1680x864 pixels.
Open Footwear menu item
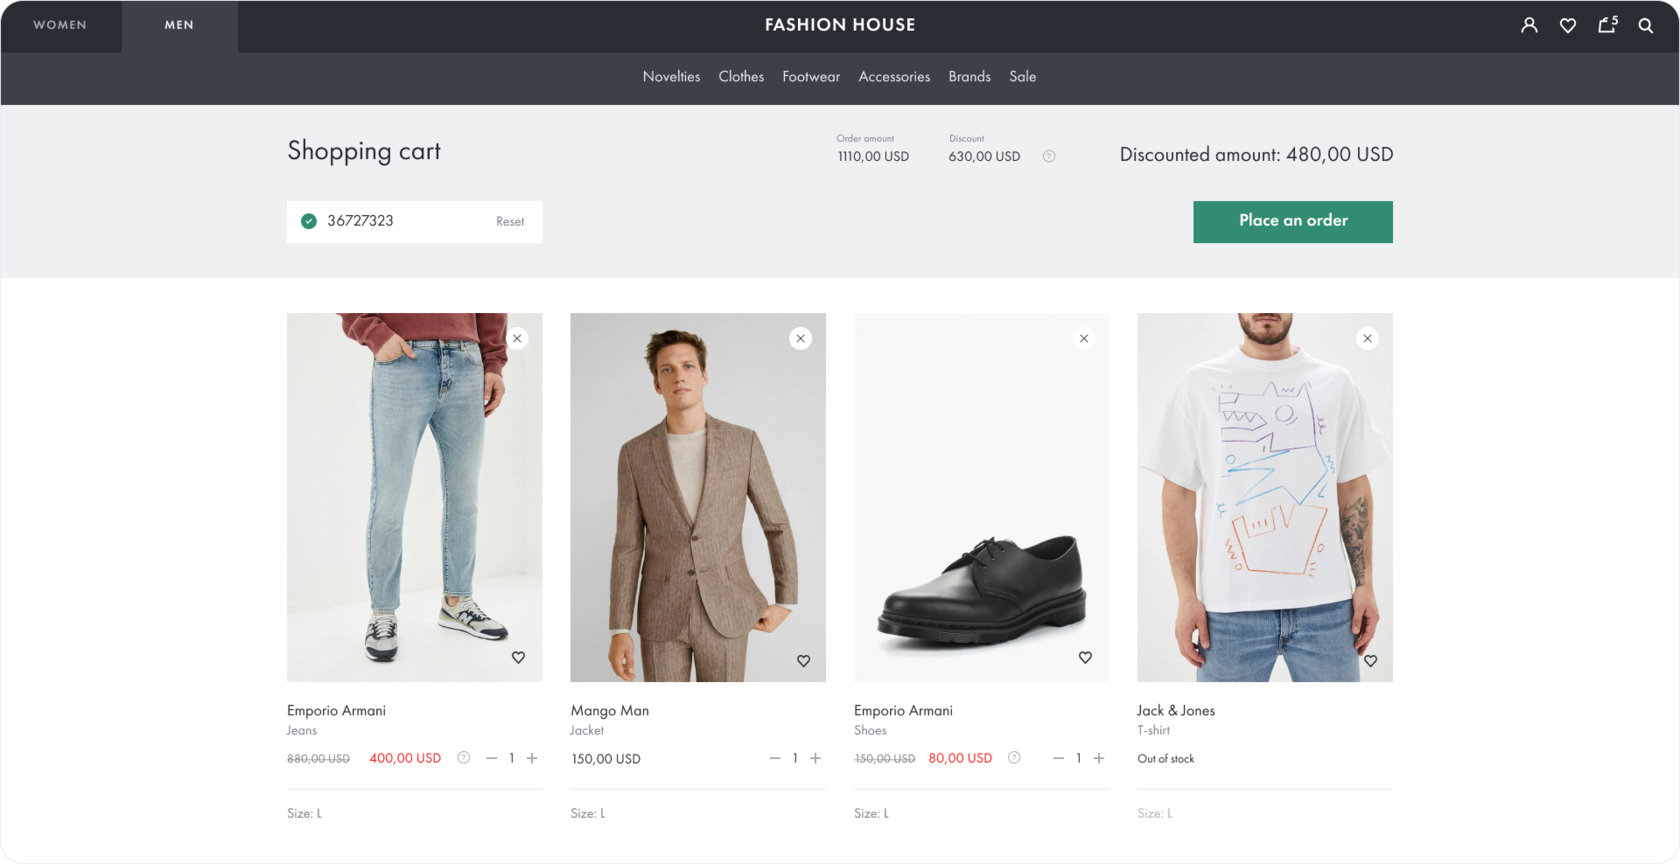(811, 77)
